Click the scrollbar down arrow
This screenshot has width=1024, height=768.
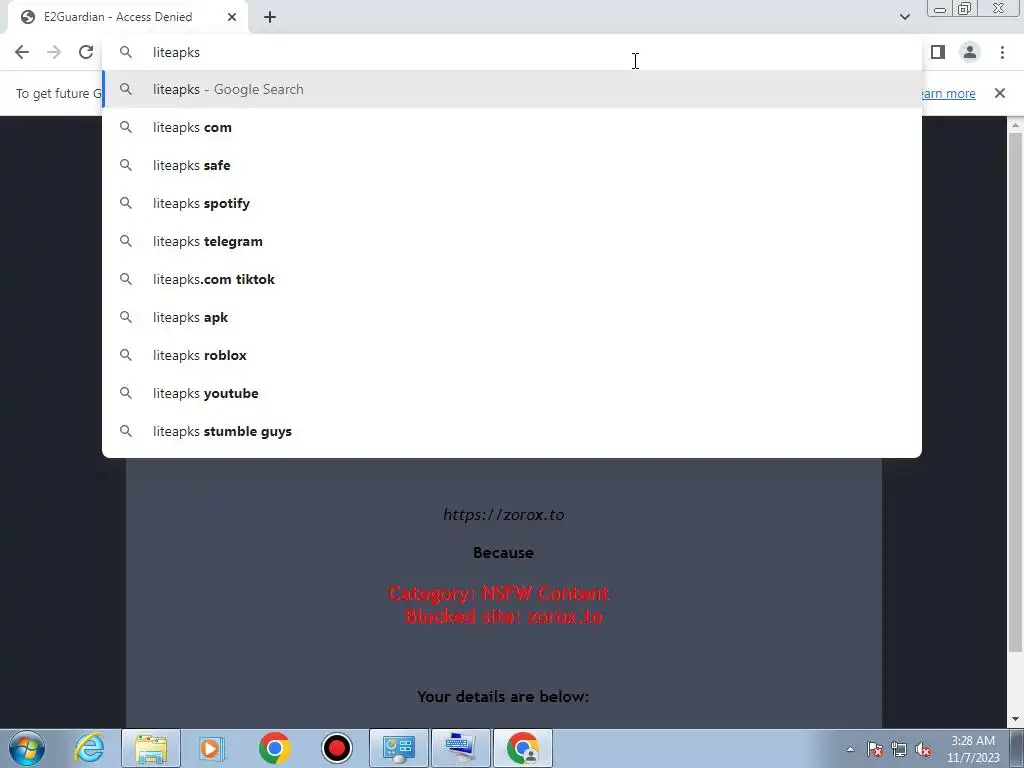(1015, 719)
